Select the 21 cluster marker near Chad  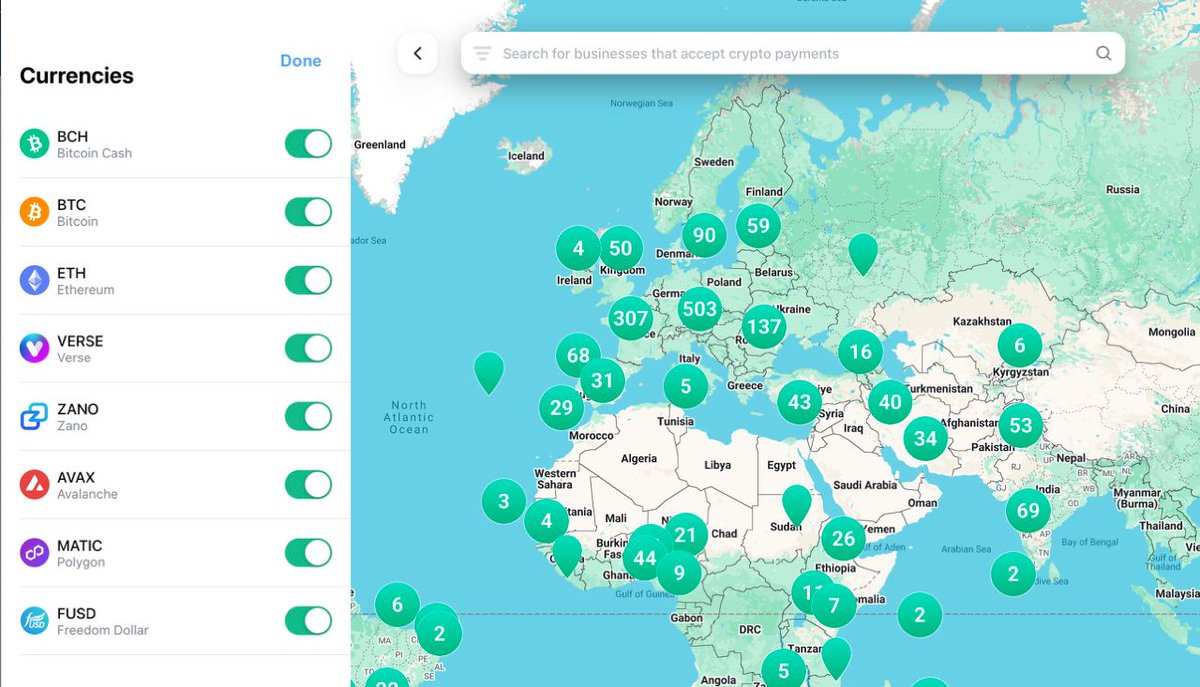[x=685, y=535]
